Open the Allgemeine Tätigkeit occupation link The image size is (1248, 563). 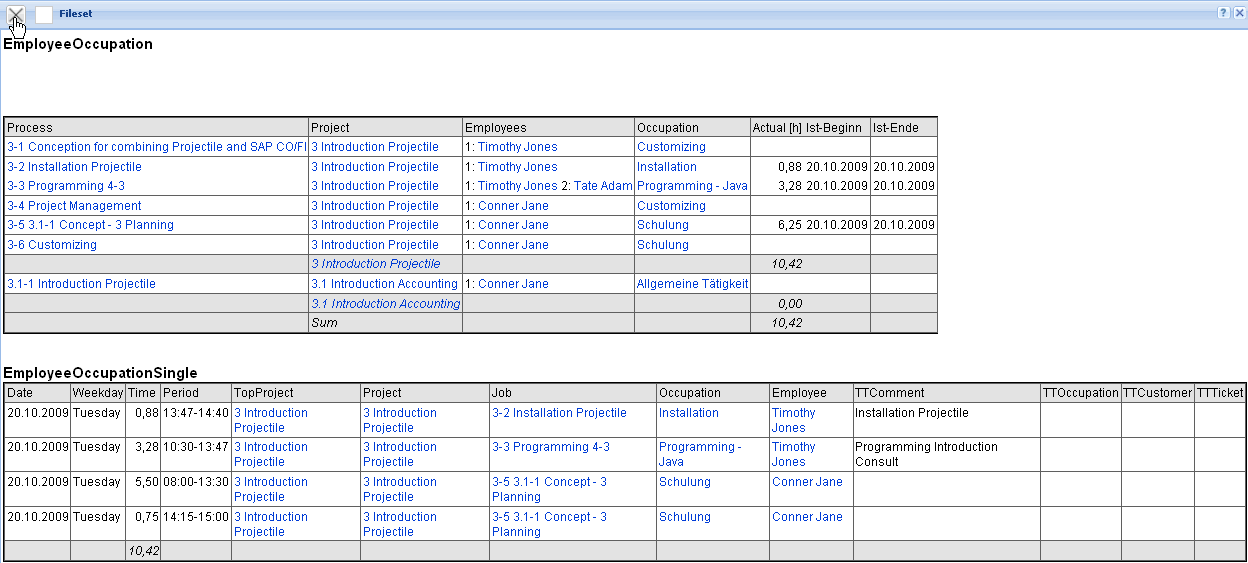(692, 284)
